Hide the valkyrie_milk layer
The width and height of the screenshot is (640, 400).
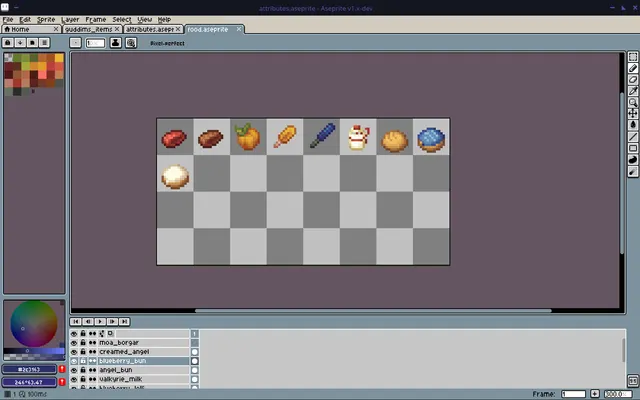pyautogui.click(x=74, y=379)
